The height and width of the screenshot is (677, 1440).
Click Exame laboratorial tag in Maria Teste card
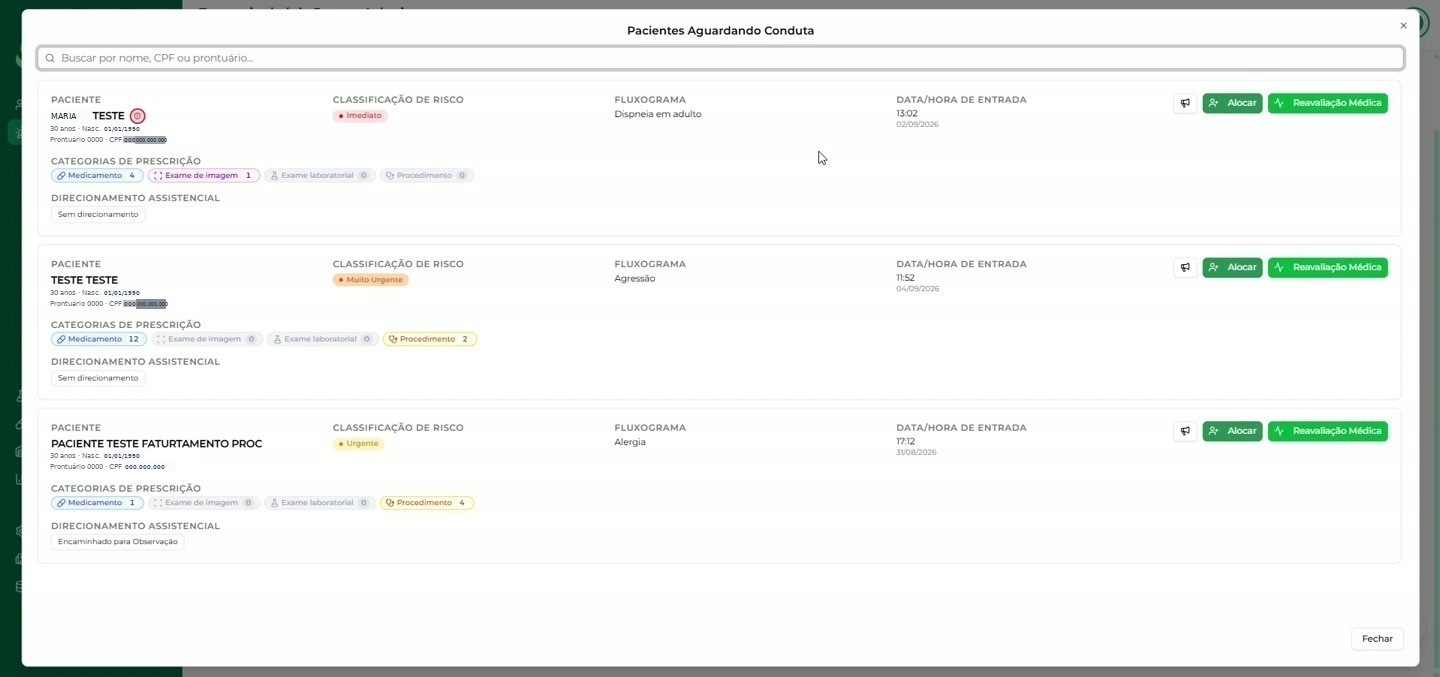319,175
